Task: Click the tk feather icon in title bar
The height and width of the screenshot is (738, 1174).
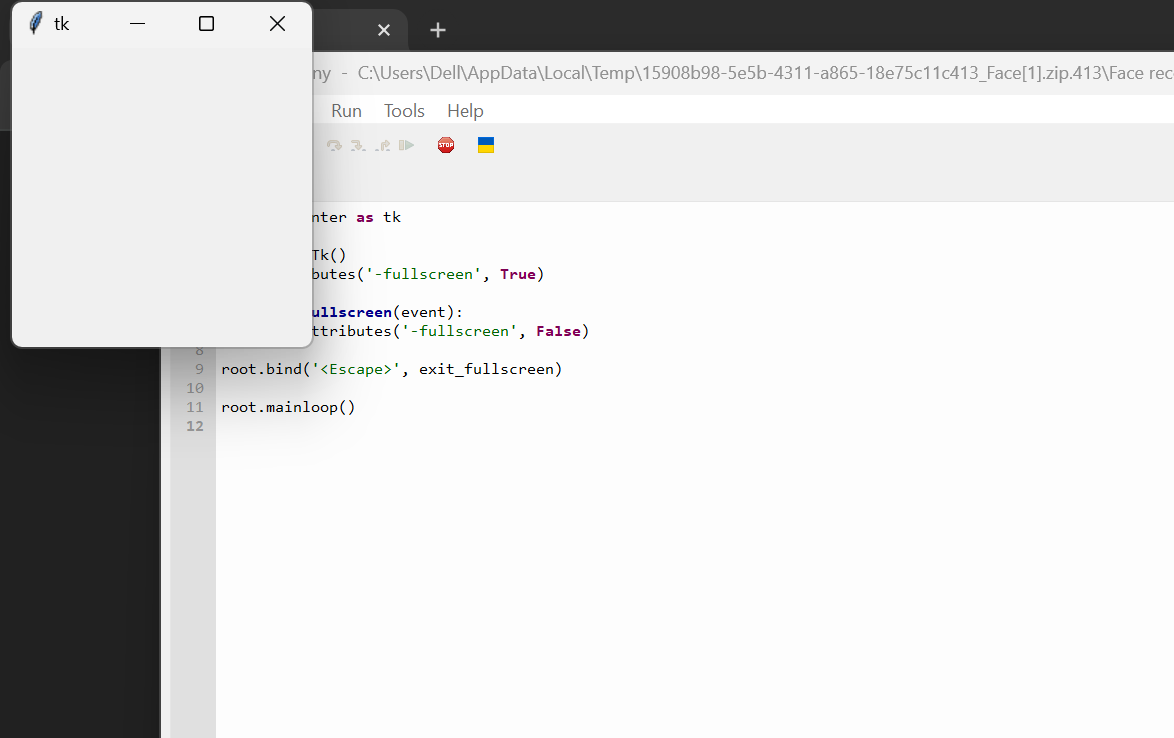Action: tap(36, 24)
